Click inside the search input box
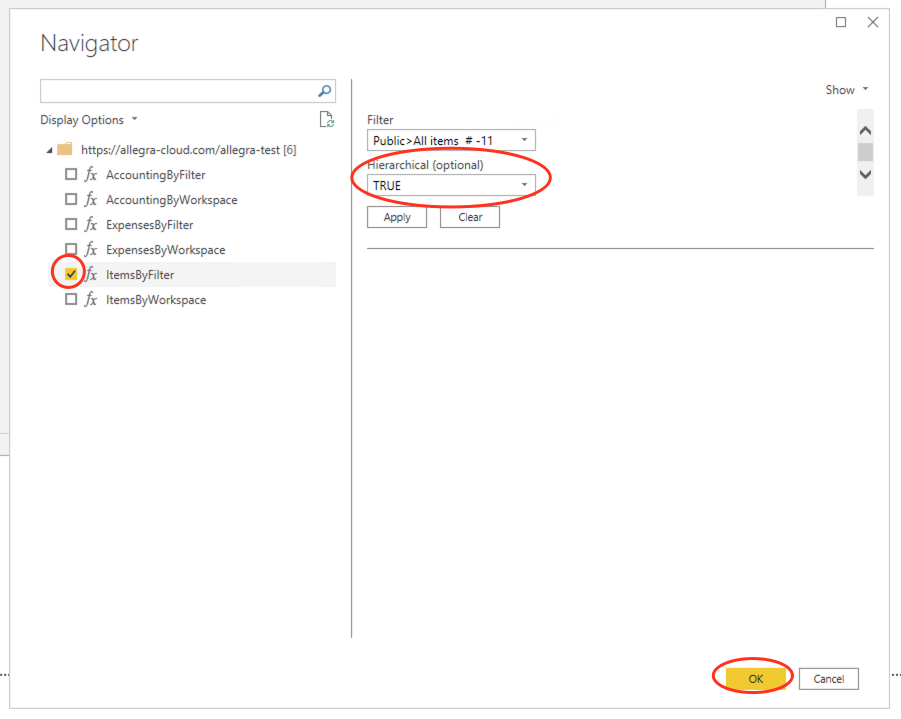The height and width of the screenshot is (719, 901). (x=180, y=90)
